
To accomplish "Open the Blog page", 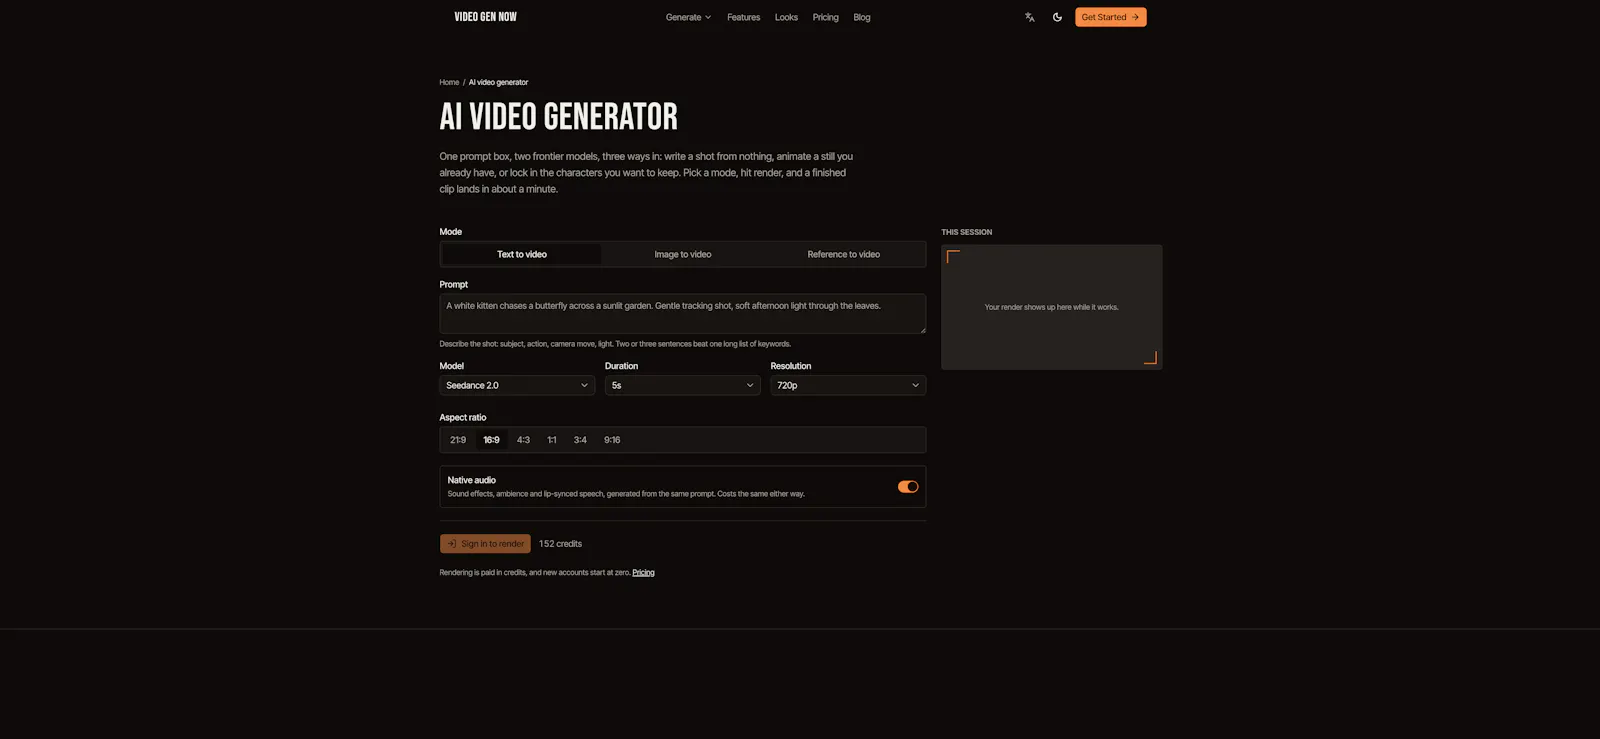I will coord(862,17).
